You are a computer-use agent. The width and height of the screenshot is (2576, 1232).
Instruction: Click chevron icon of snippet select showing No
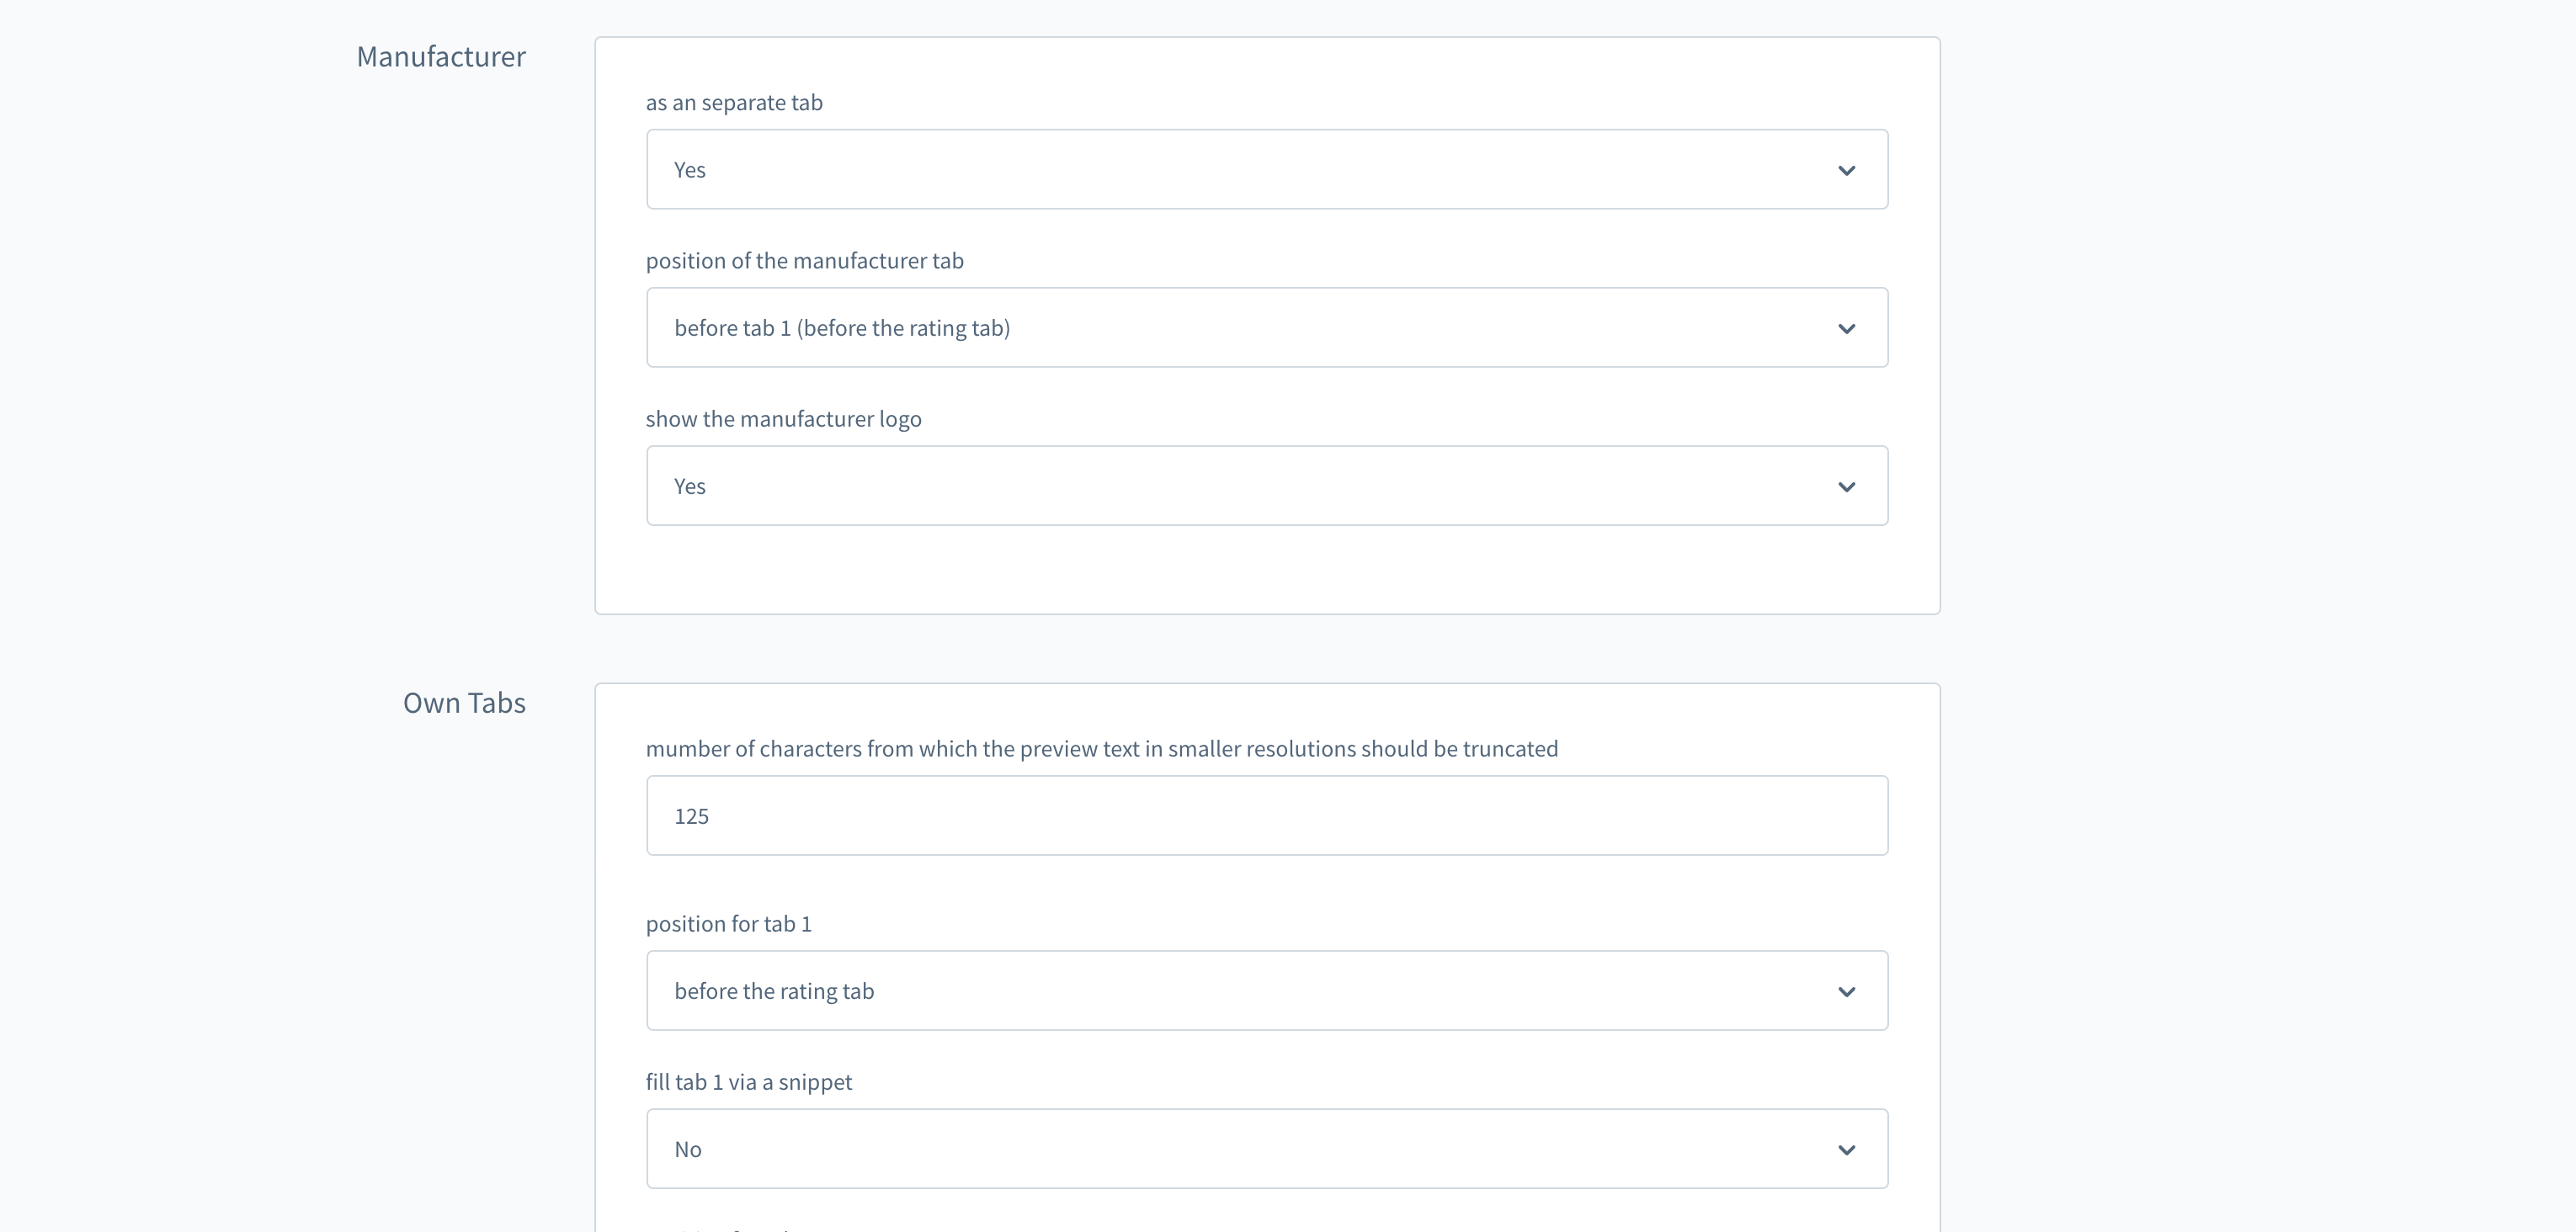pyautogui.click(x=1846, y=1150)
